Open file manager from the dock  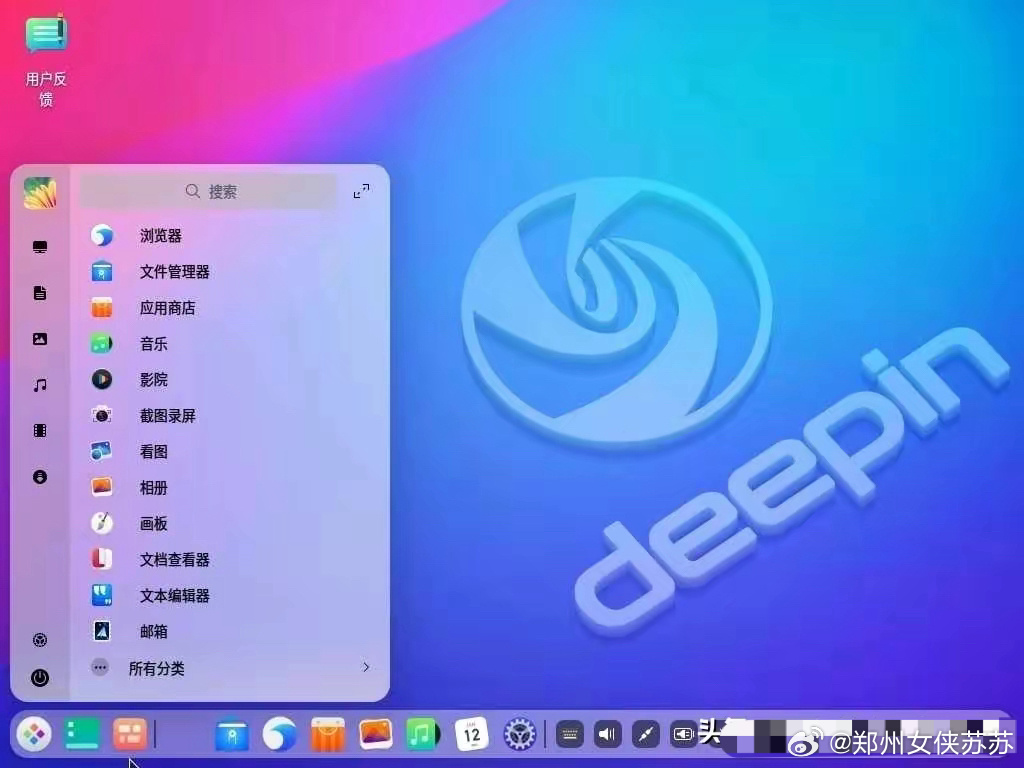[x=232, y=735]
